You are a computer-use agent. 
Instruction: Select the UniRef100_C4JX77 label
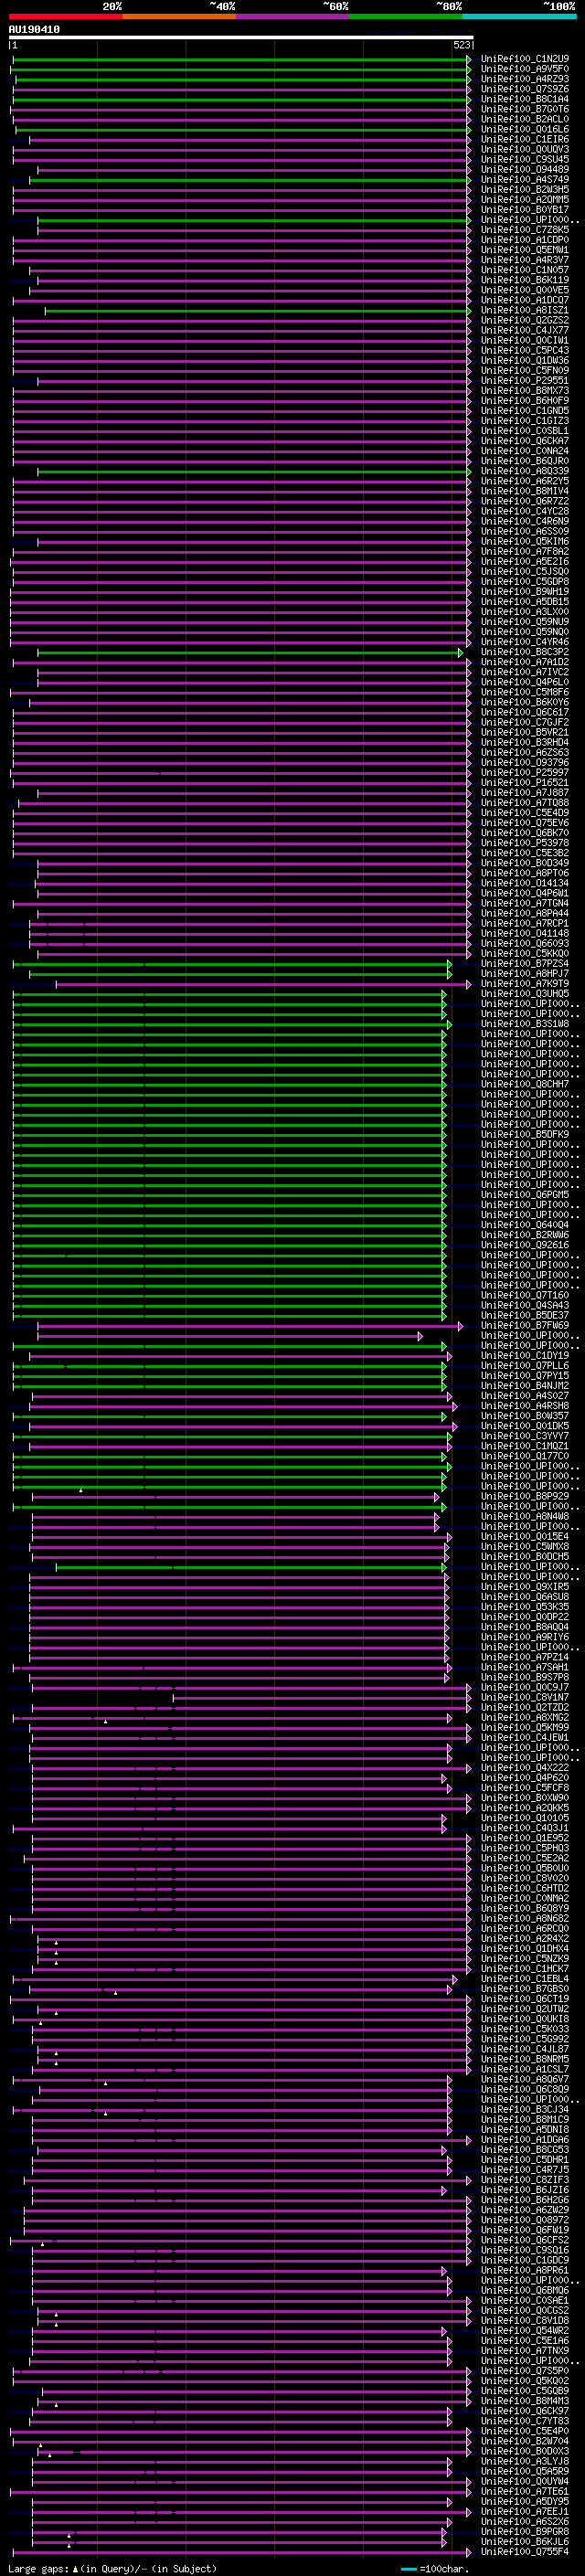pyautogui.click(x=525, y=330)
